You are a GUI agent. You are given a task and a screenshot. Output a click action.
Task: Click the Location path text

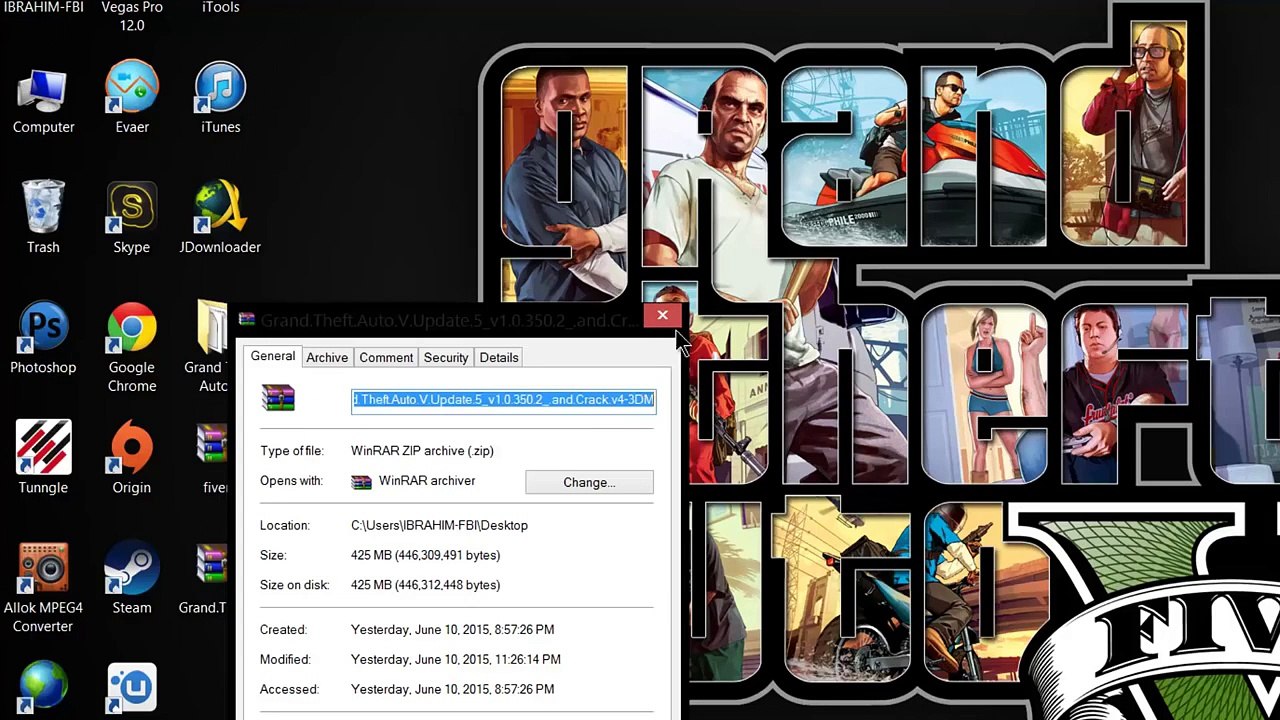(439, 525)
